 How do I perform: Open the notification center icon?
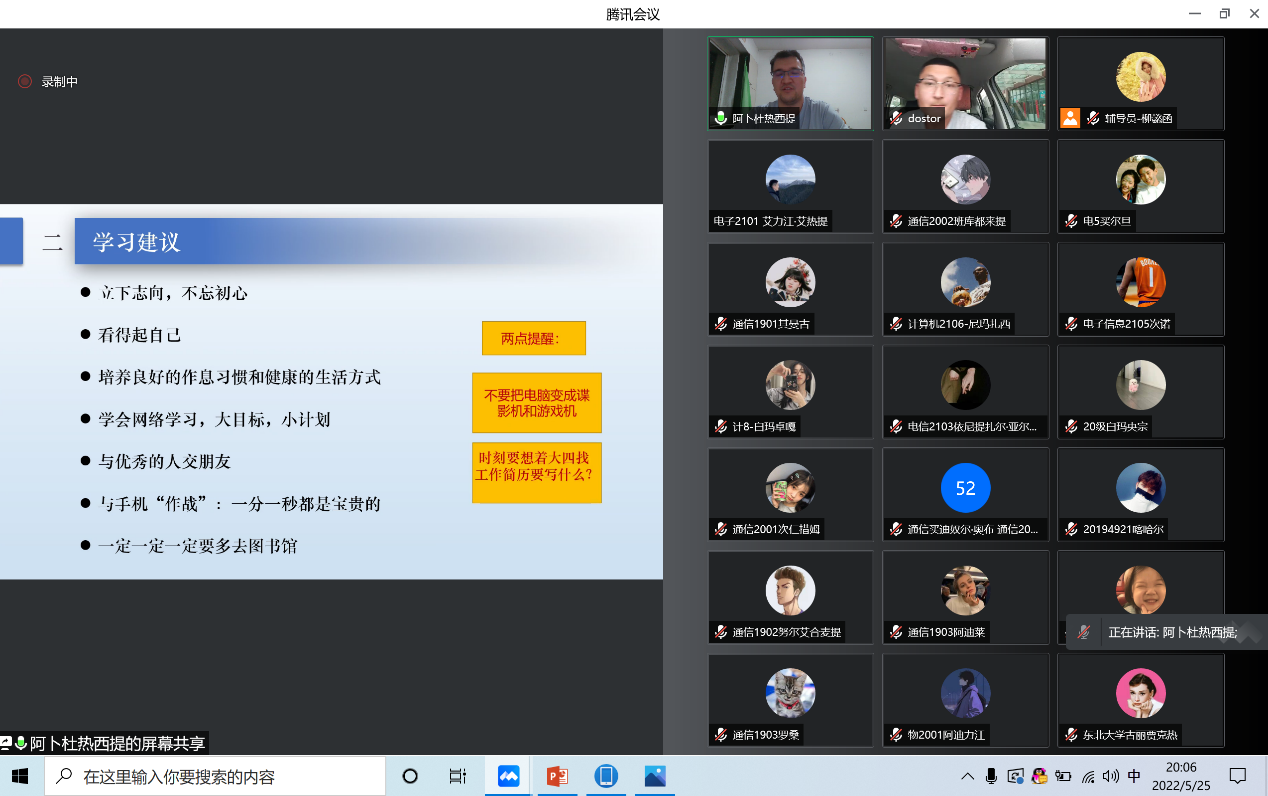click(x=1237, y=776)
